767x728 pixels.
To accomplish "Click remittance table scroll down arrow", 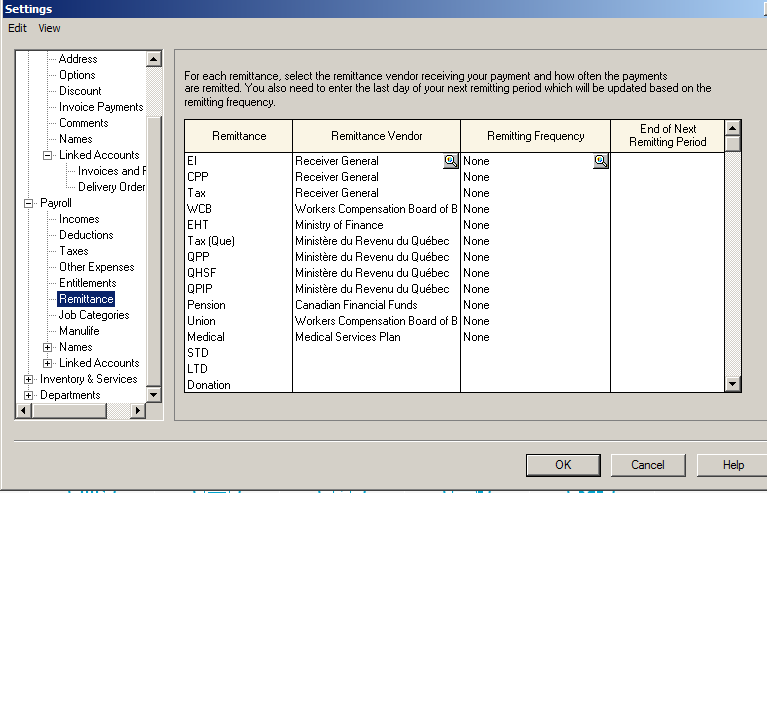I will pos(732,384).
